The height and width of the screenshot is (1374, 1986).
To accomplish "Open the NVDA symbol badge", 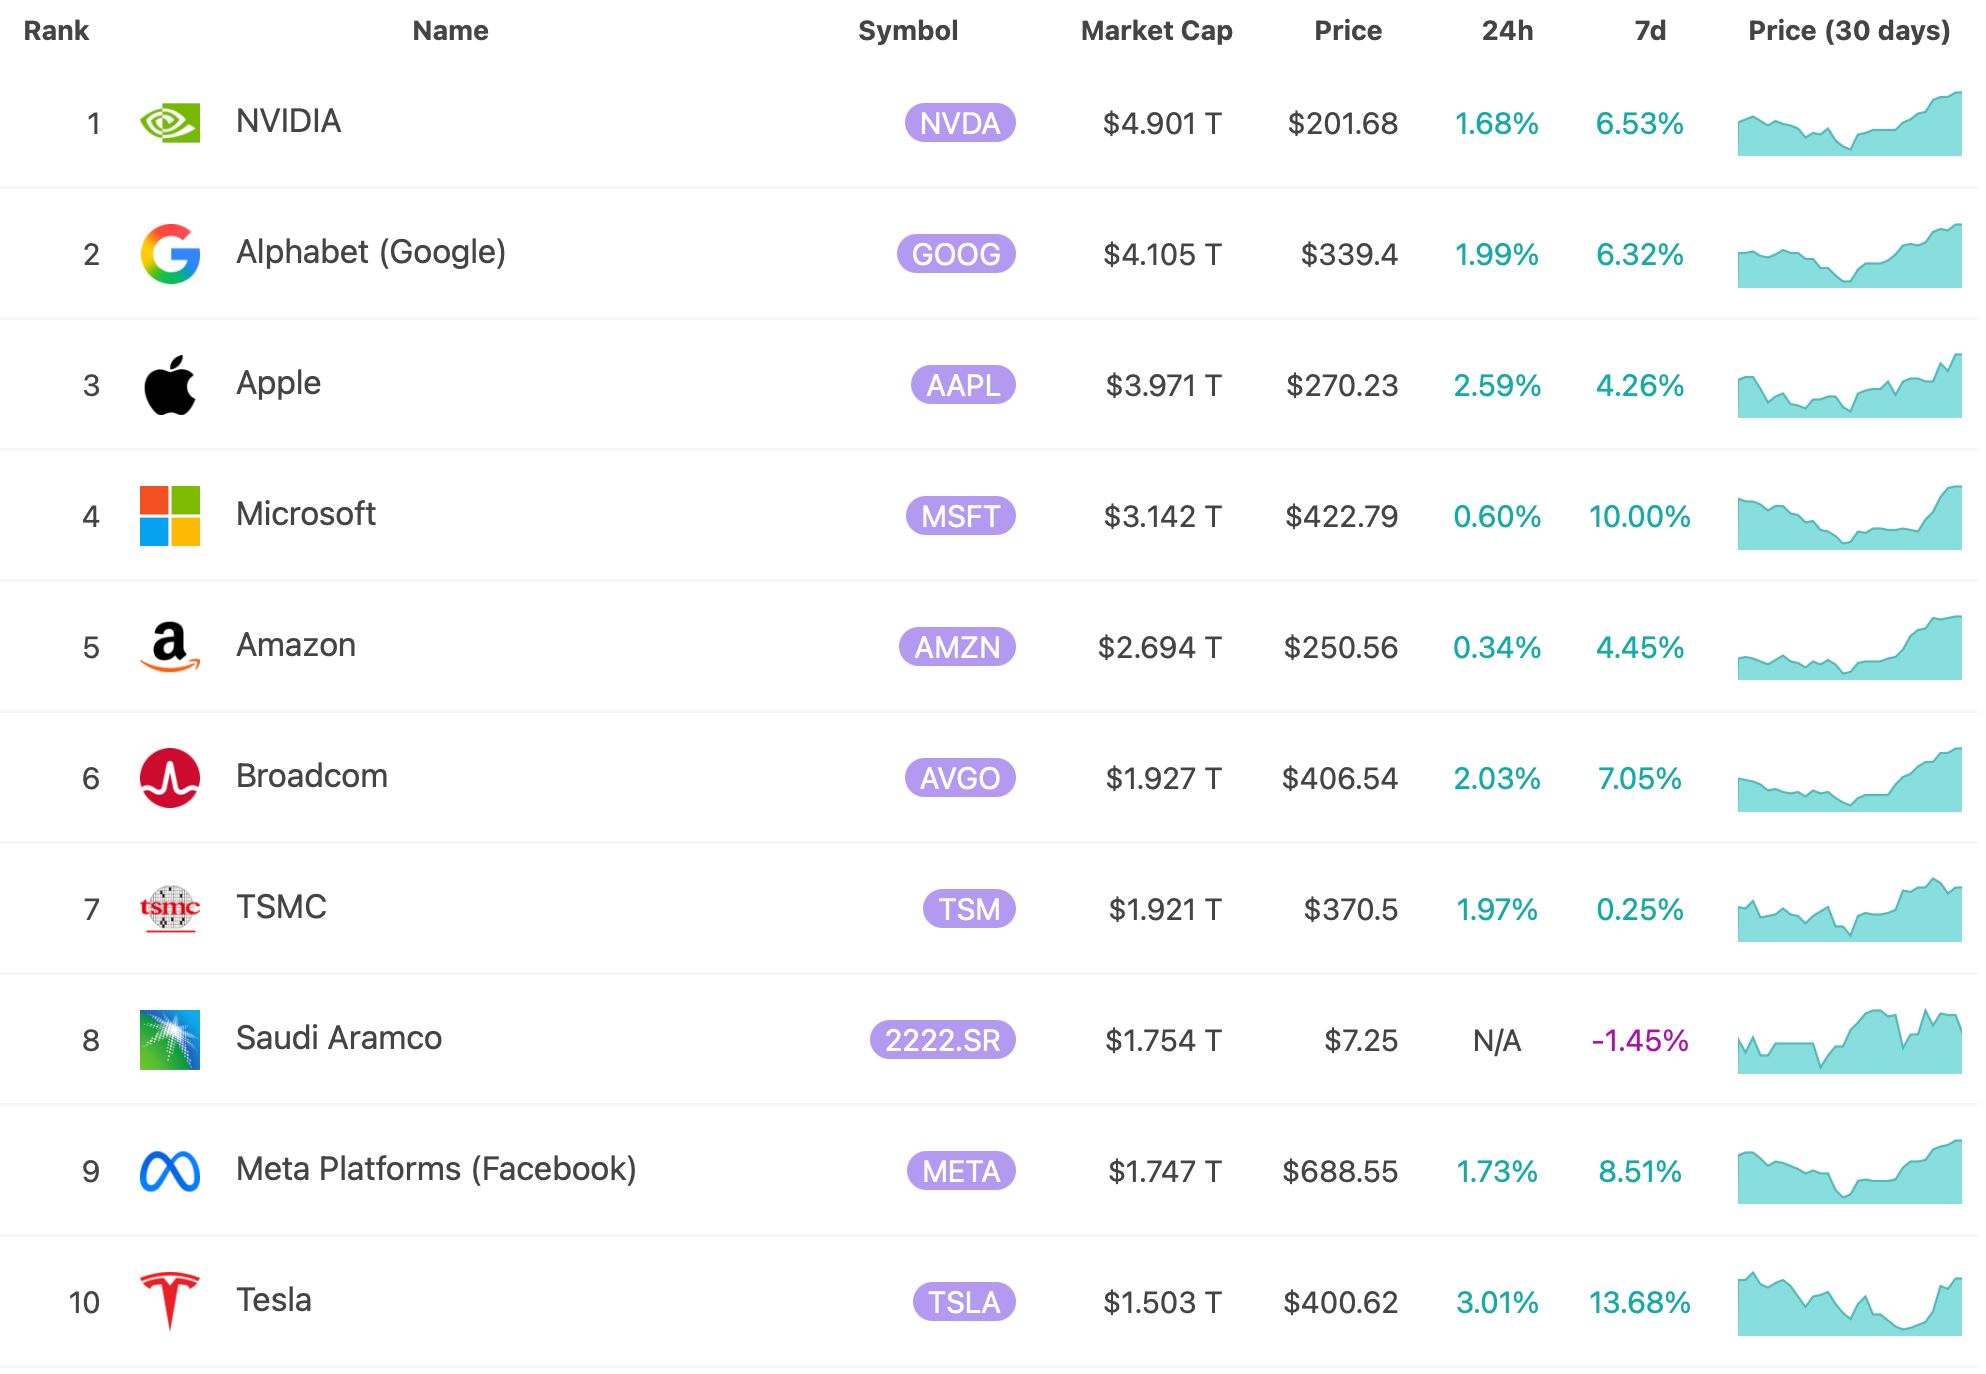I will pos(958,124).
